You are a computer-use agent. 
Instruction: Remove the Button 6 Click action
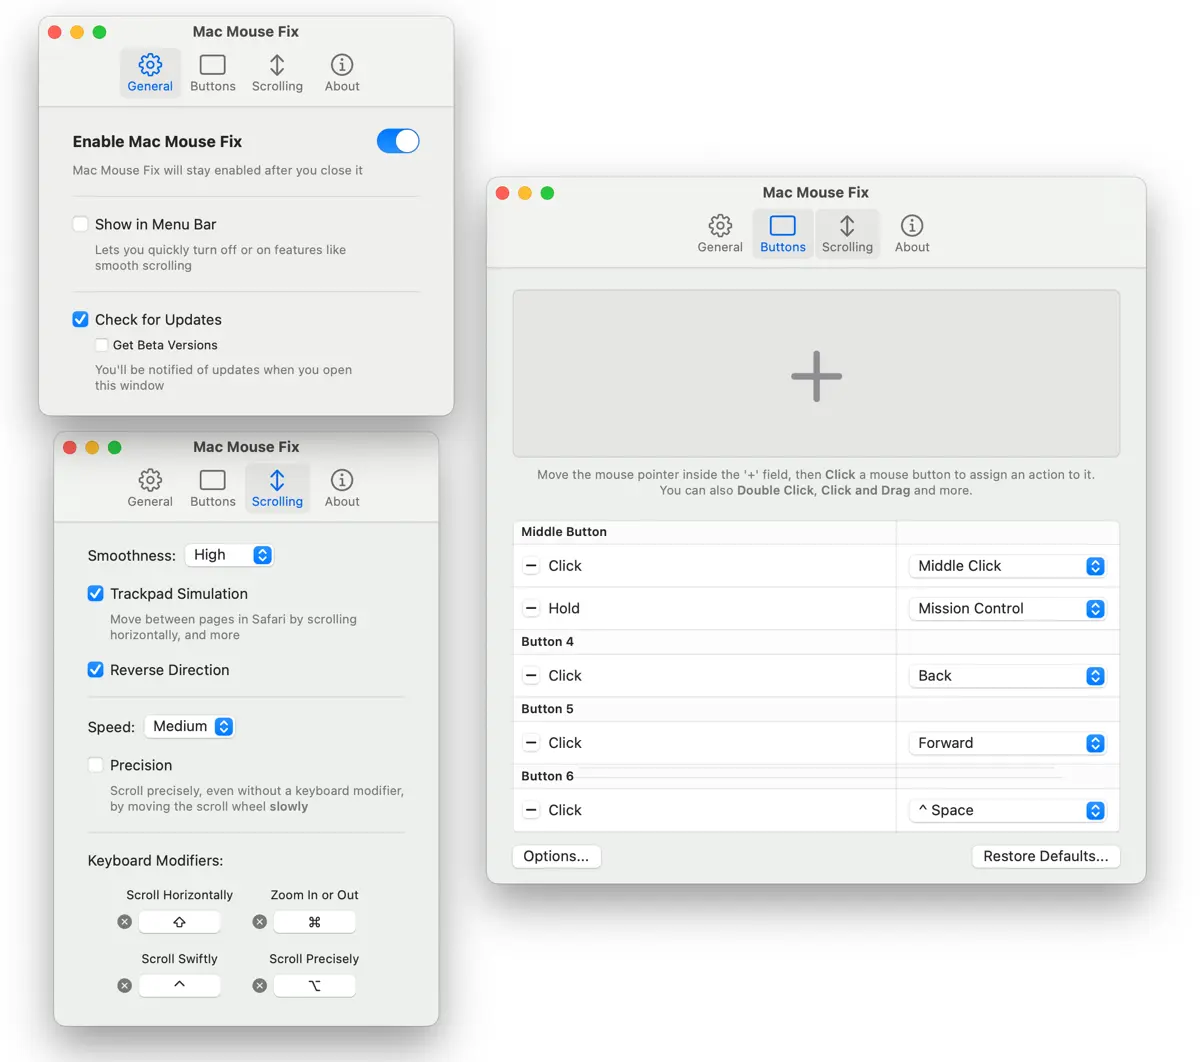(531, 810)
